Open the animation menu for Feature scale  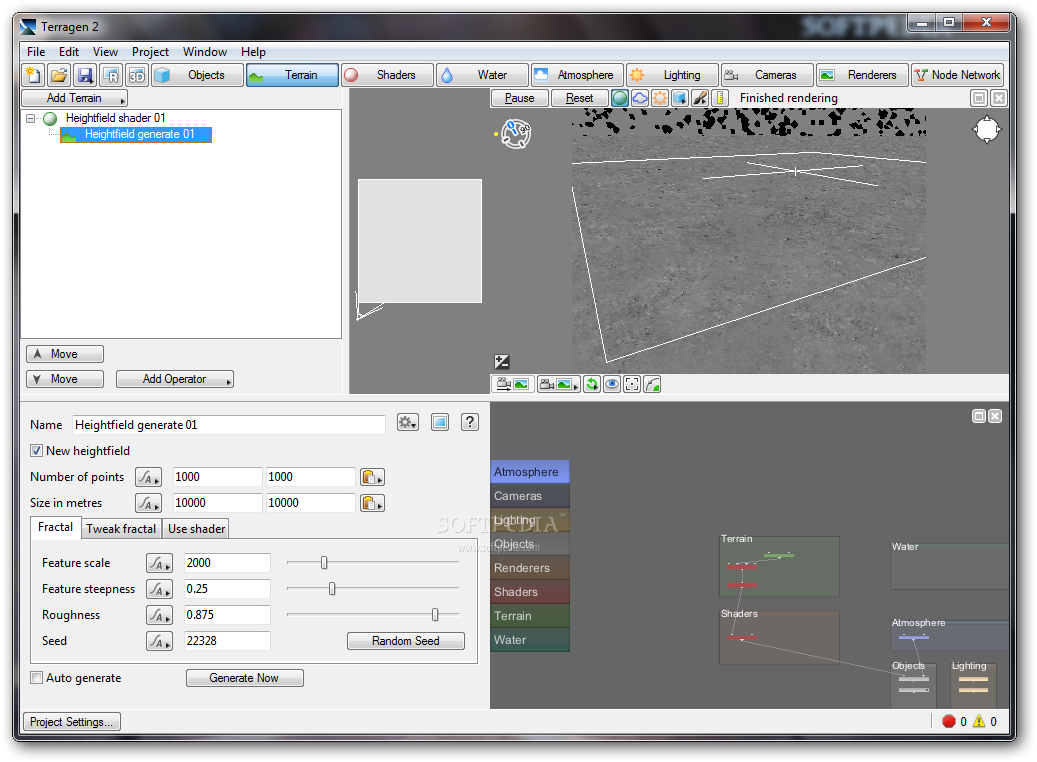click(x=159, y=563)
